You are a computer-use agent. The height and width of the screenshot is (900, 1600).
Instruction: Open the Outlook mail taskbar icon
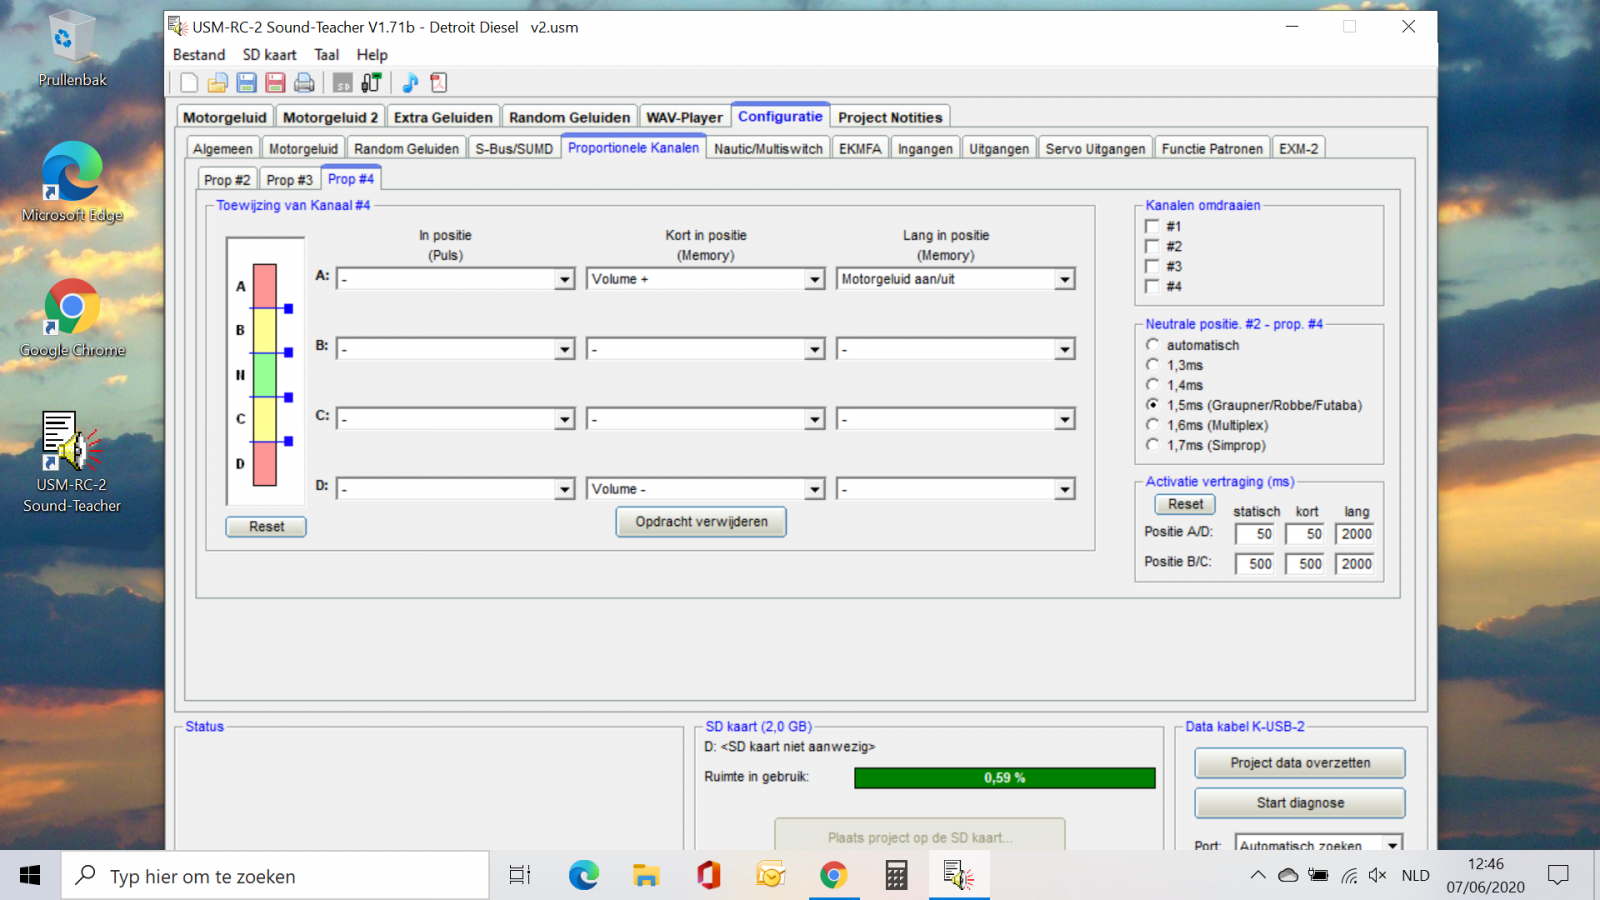pos(771,876)
